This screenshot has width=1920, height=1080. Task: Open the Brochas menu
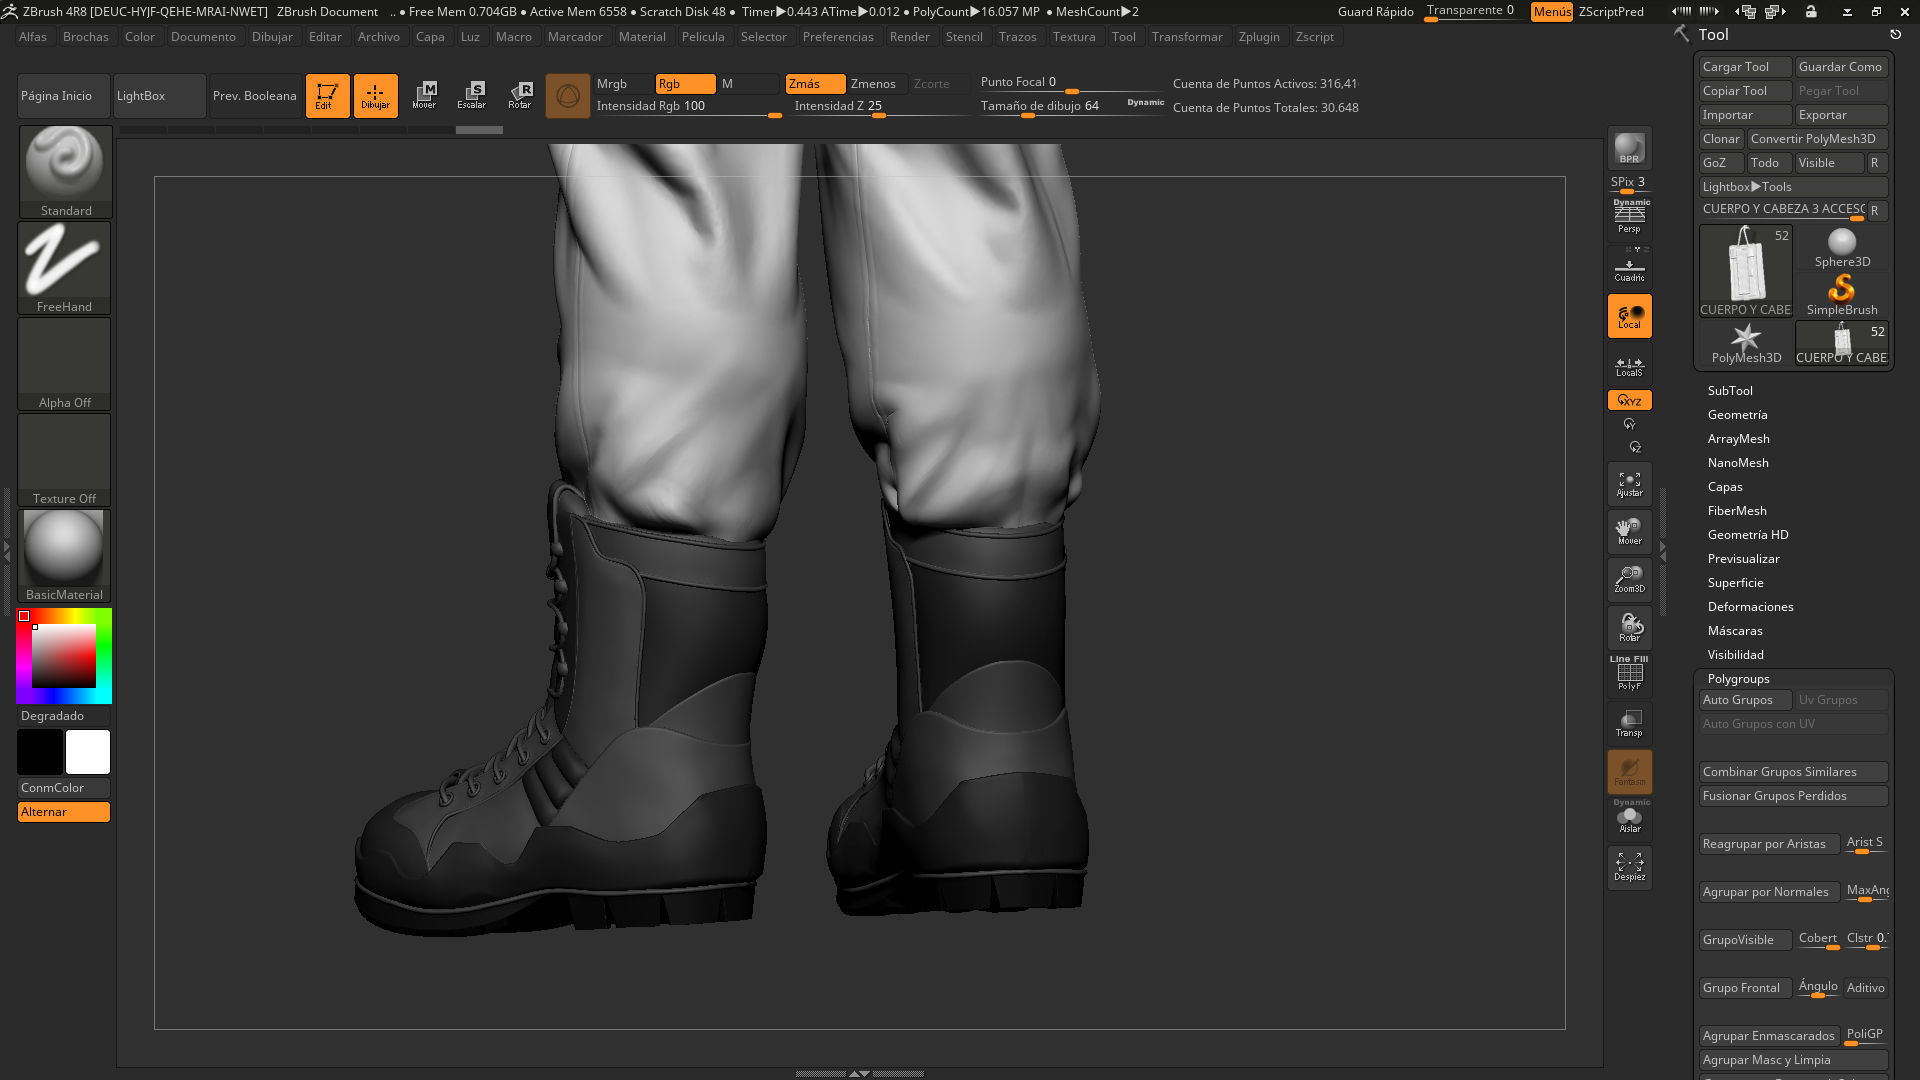[86, 37]
